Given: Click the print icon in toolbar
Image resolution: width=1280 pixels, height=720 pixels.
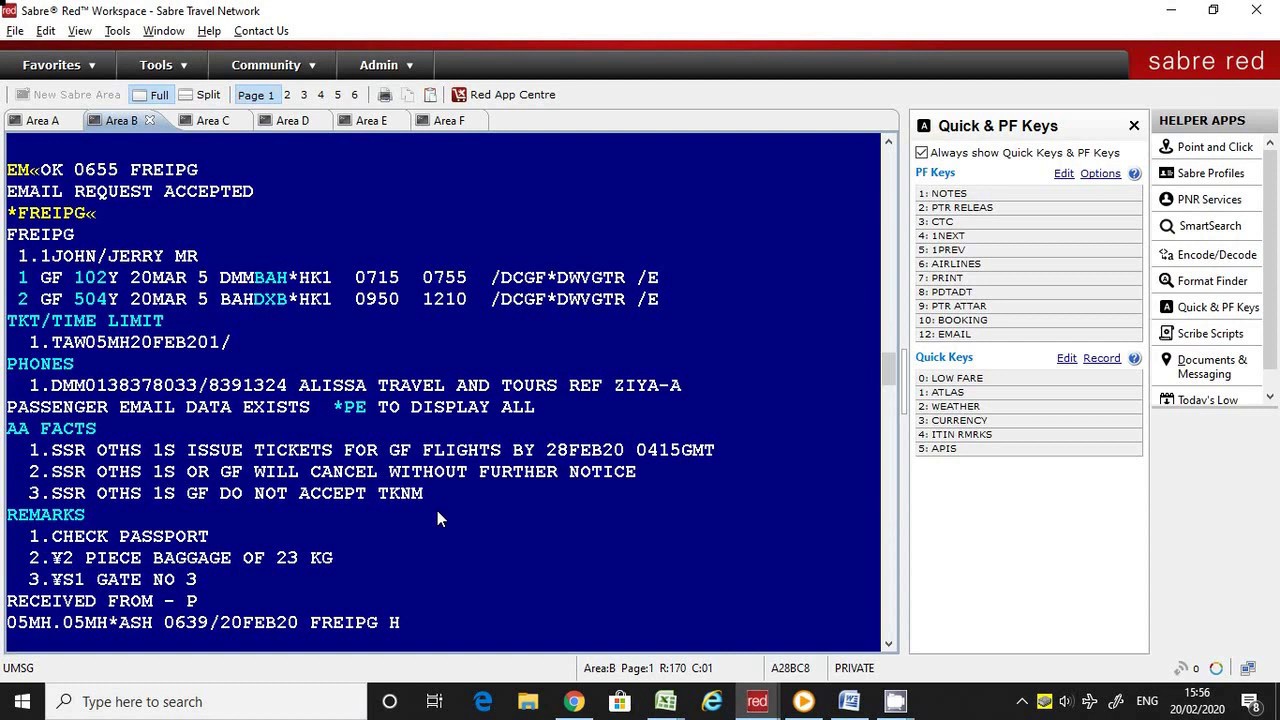Looking at the screenshot, I should 385,95.
